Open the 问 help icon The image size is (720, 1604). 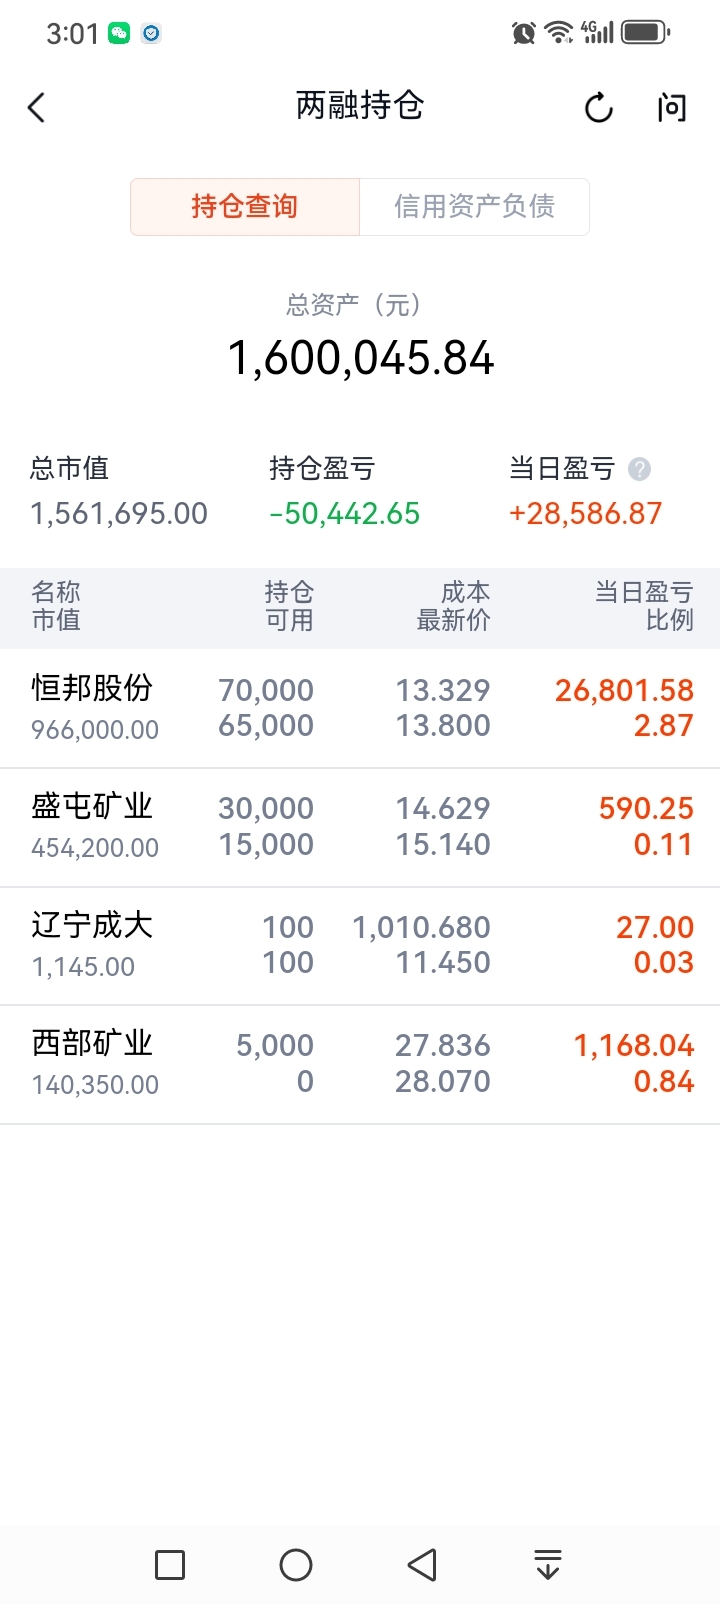tap(672, 107)
